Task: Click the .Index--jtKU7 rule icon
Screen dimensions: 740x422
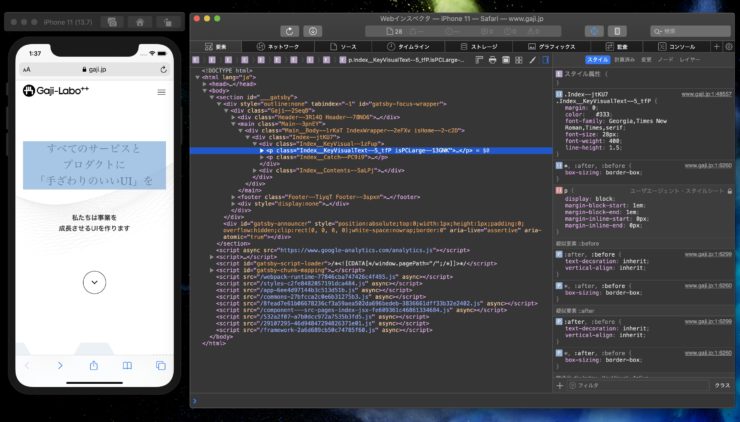Action: (x=559, y=94)
